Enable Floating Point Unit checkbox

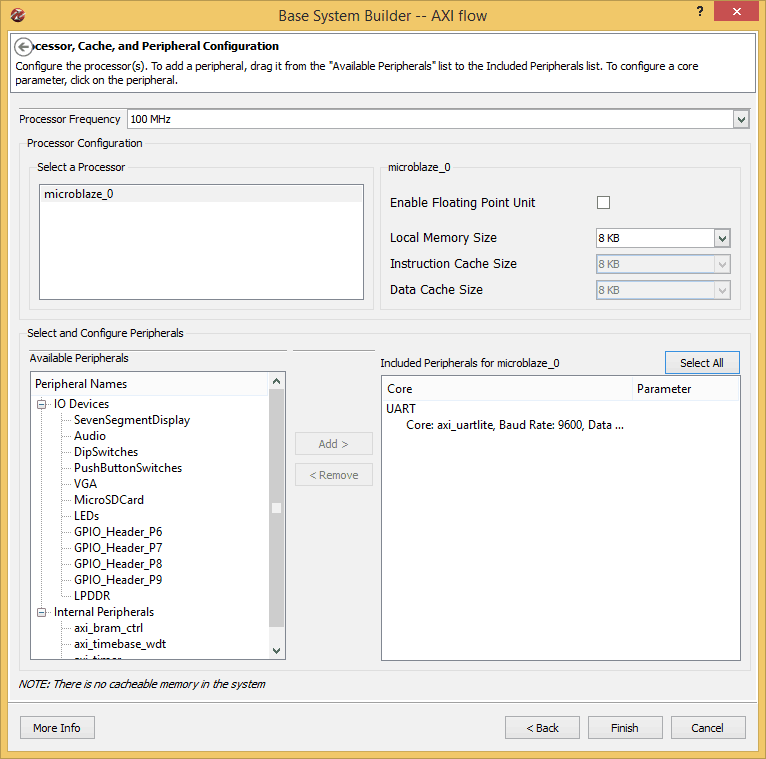coord(603,203)
